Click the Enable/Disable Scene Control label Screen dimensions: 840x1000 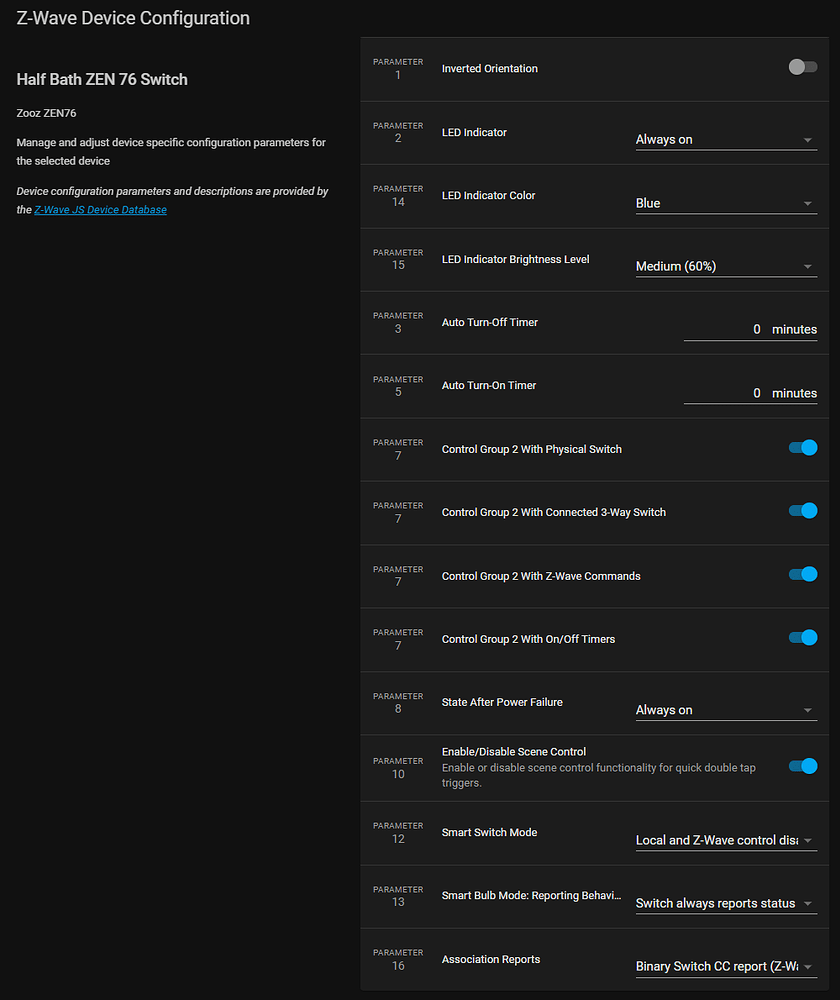(514, 752)
